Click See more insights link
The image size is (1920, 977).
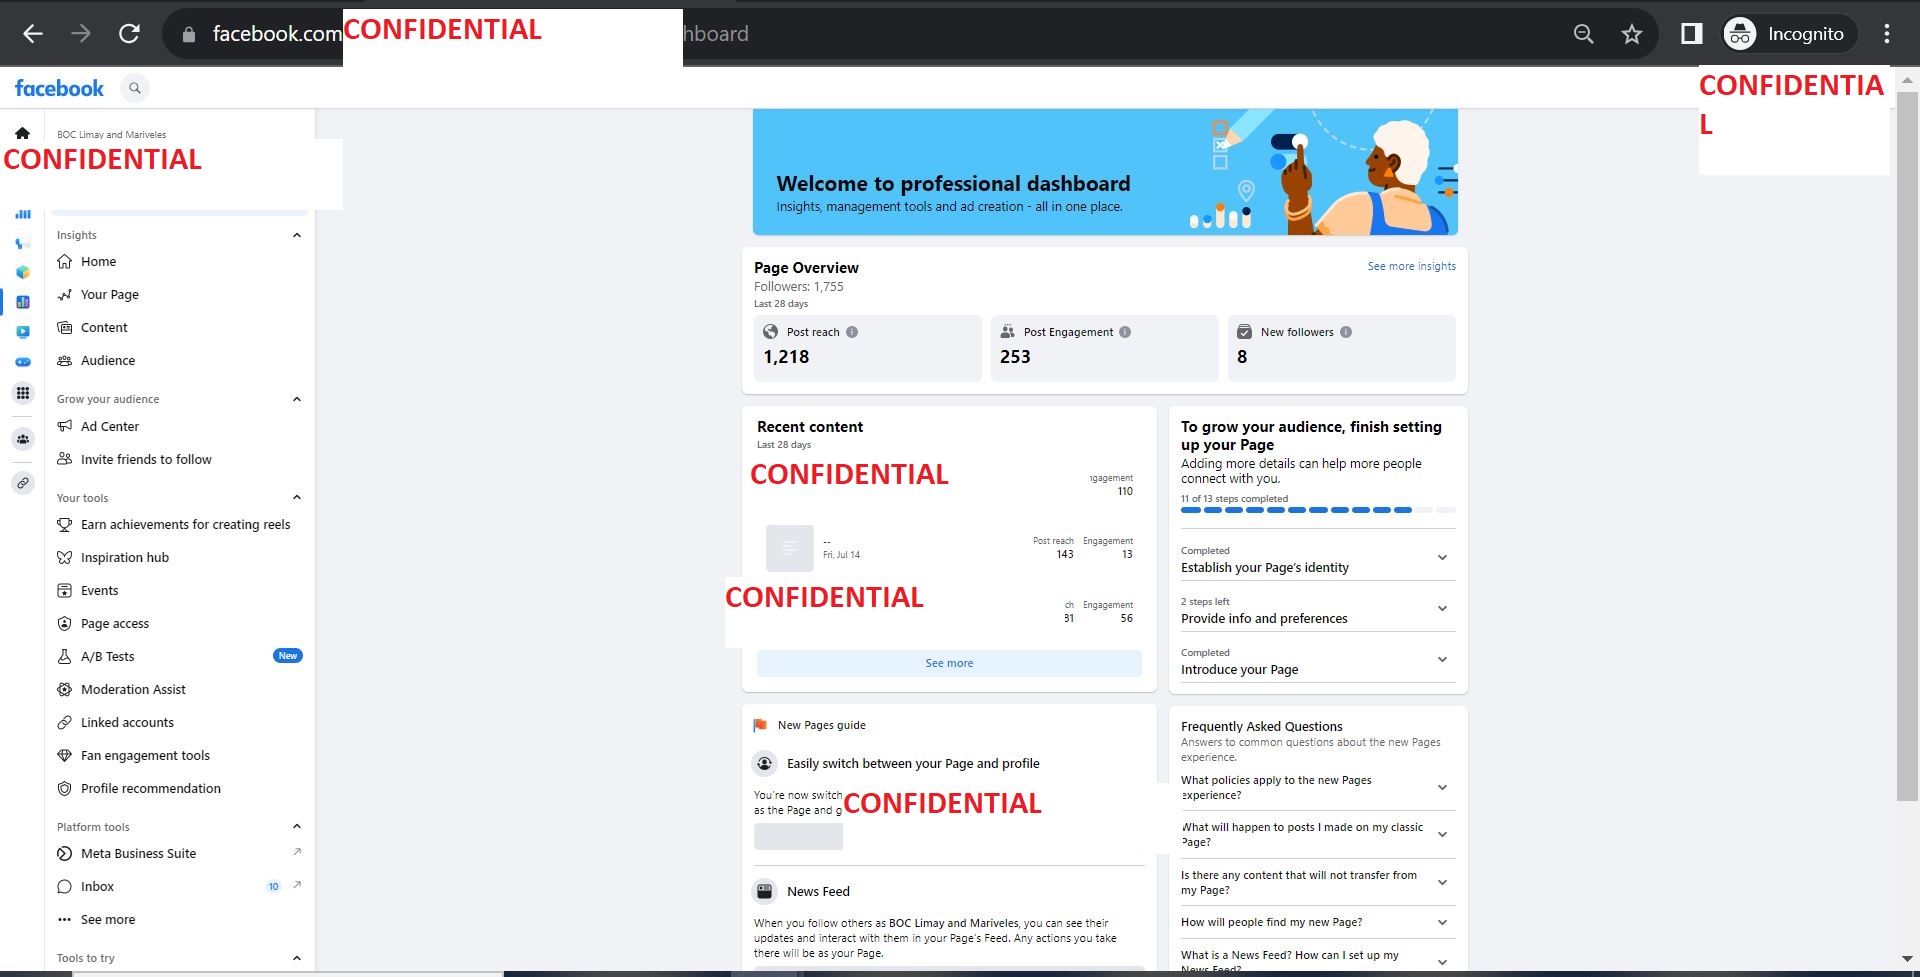click(1411, 267)
